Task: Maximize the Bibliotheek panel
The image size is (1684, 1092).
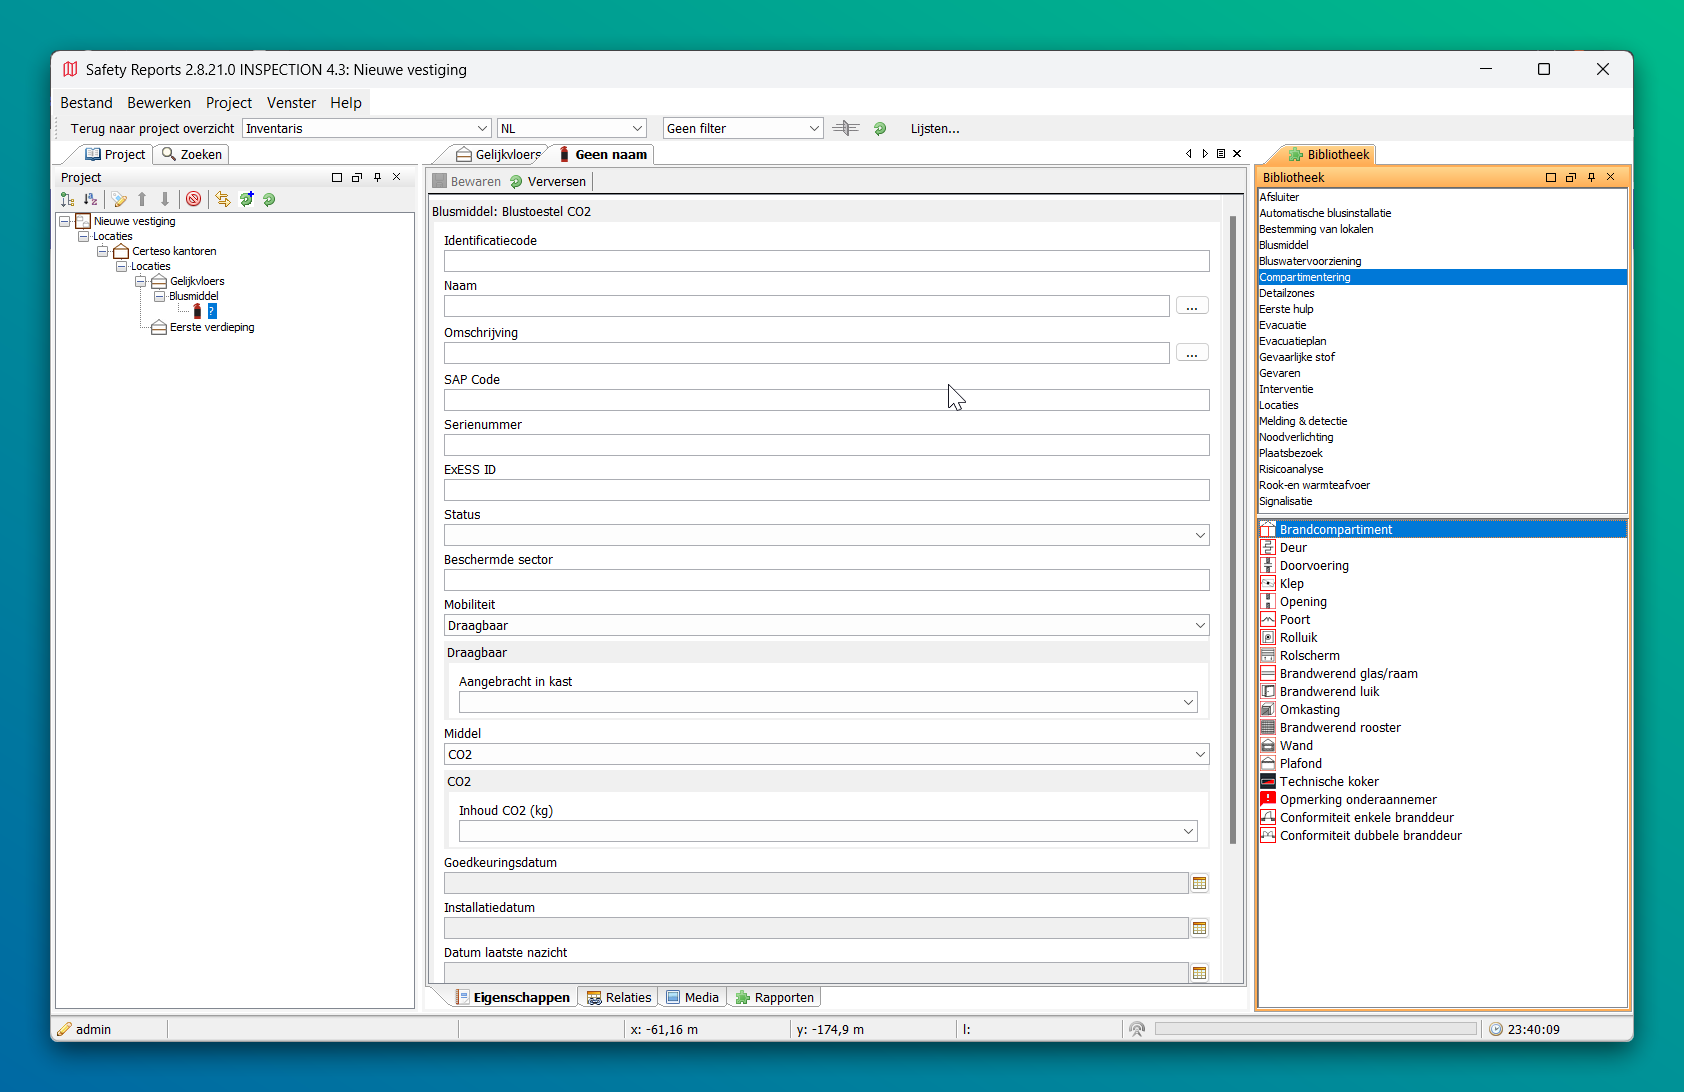Action: [1551, 177]
